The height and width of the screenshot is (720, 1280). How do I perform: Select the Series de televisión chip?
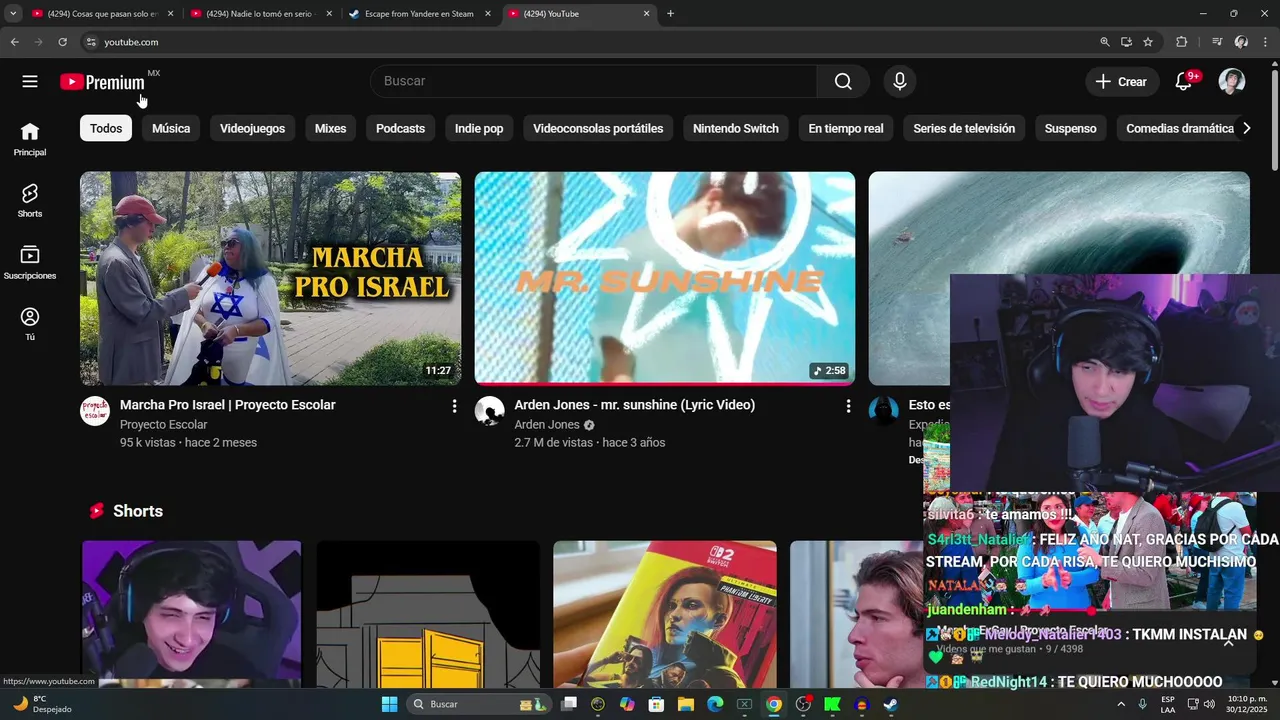coord(964,128)
